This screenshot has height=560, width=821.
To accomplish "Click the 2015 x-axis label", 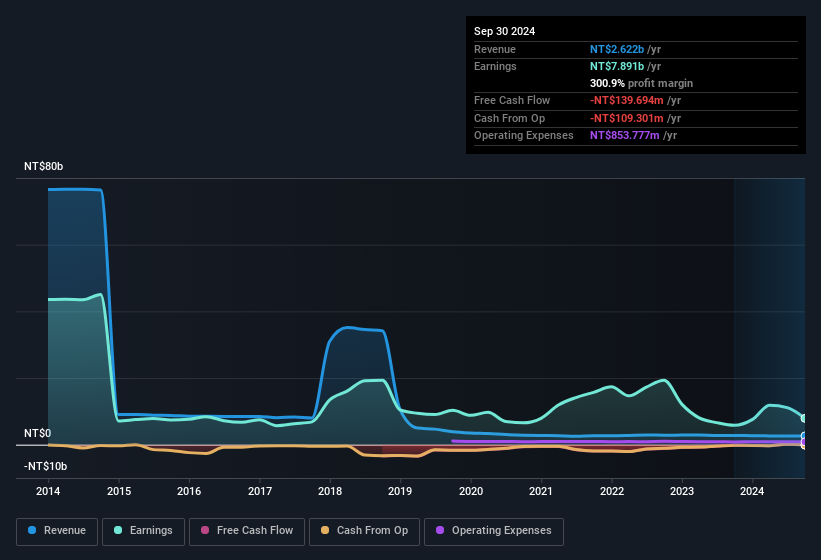I will (119, 491).
